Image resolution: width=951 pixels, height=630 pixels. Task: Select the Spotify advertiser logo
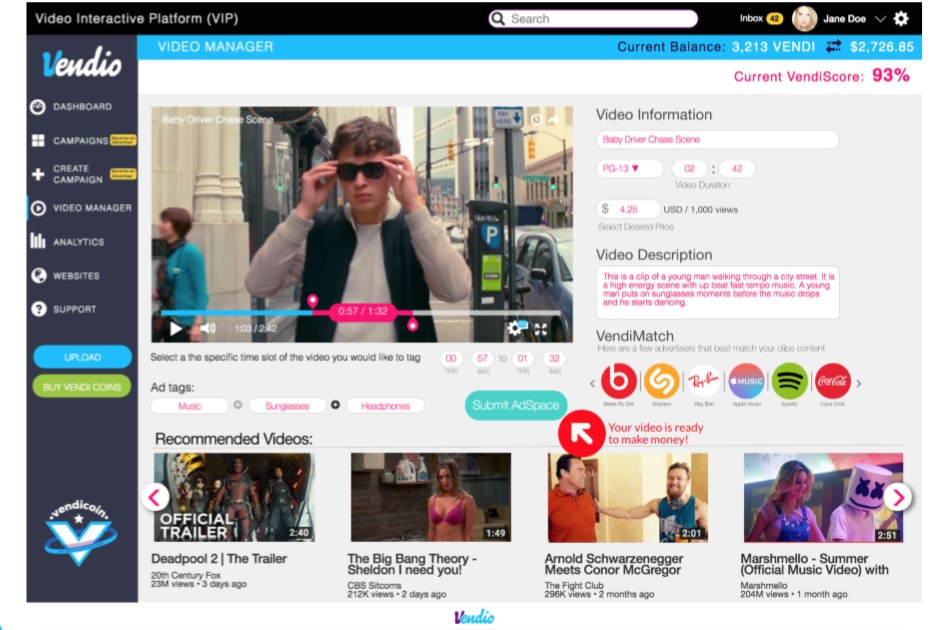click(789, 381)
